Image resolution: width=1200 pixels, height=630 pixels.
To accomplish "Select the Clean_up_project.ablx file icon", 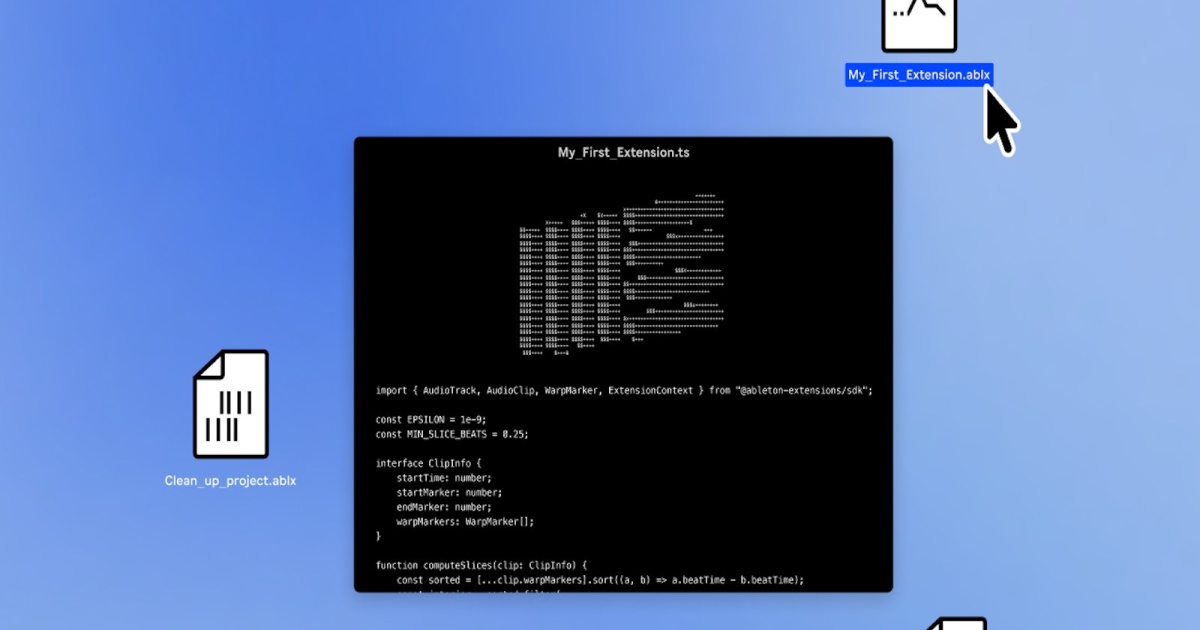I will pyautogui.click(x=231, y=404).
